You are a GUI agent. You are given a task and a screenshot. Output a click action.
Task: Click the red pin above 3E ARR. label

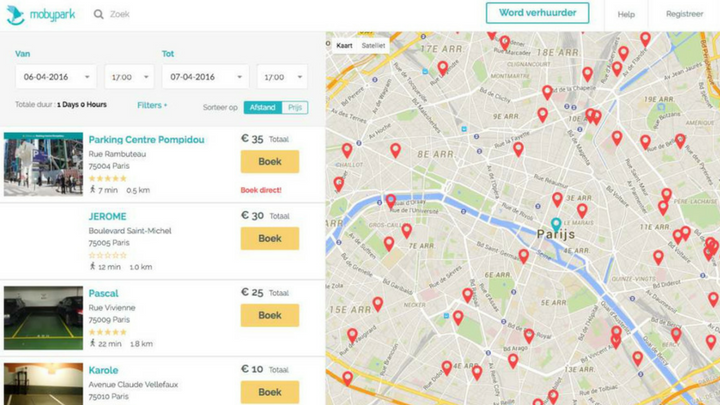(557, 200)
